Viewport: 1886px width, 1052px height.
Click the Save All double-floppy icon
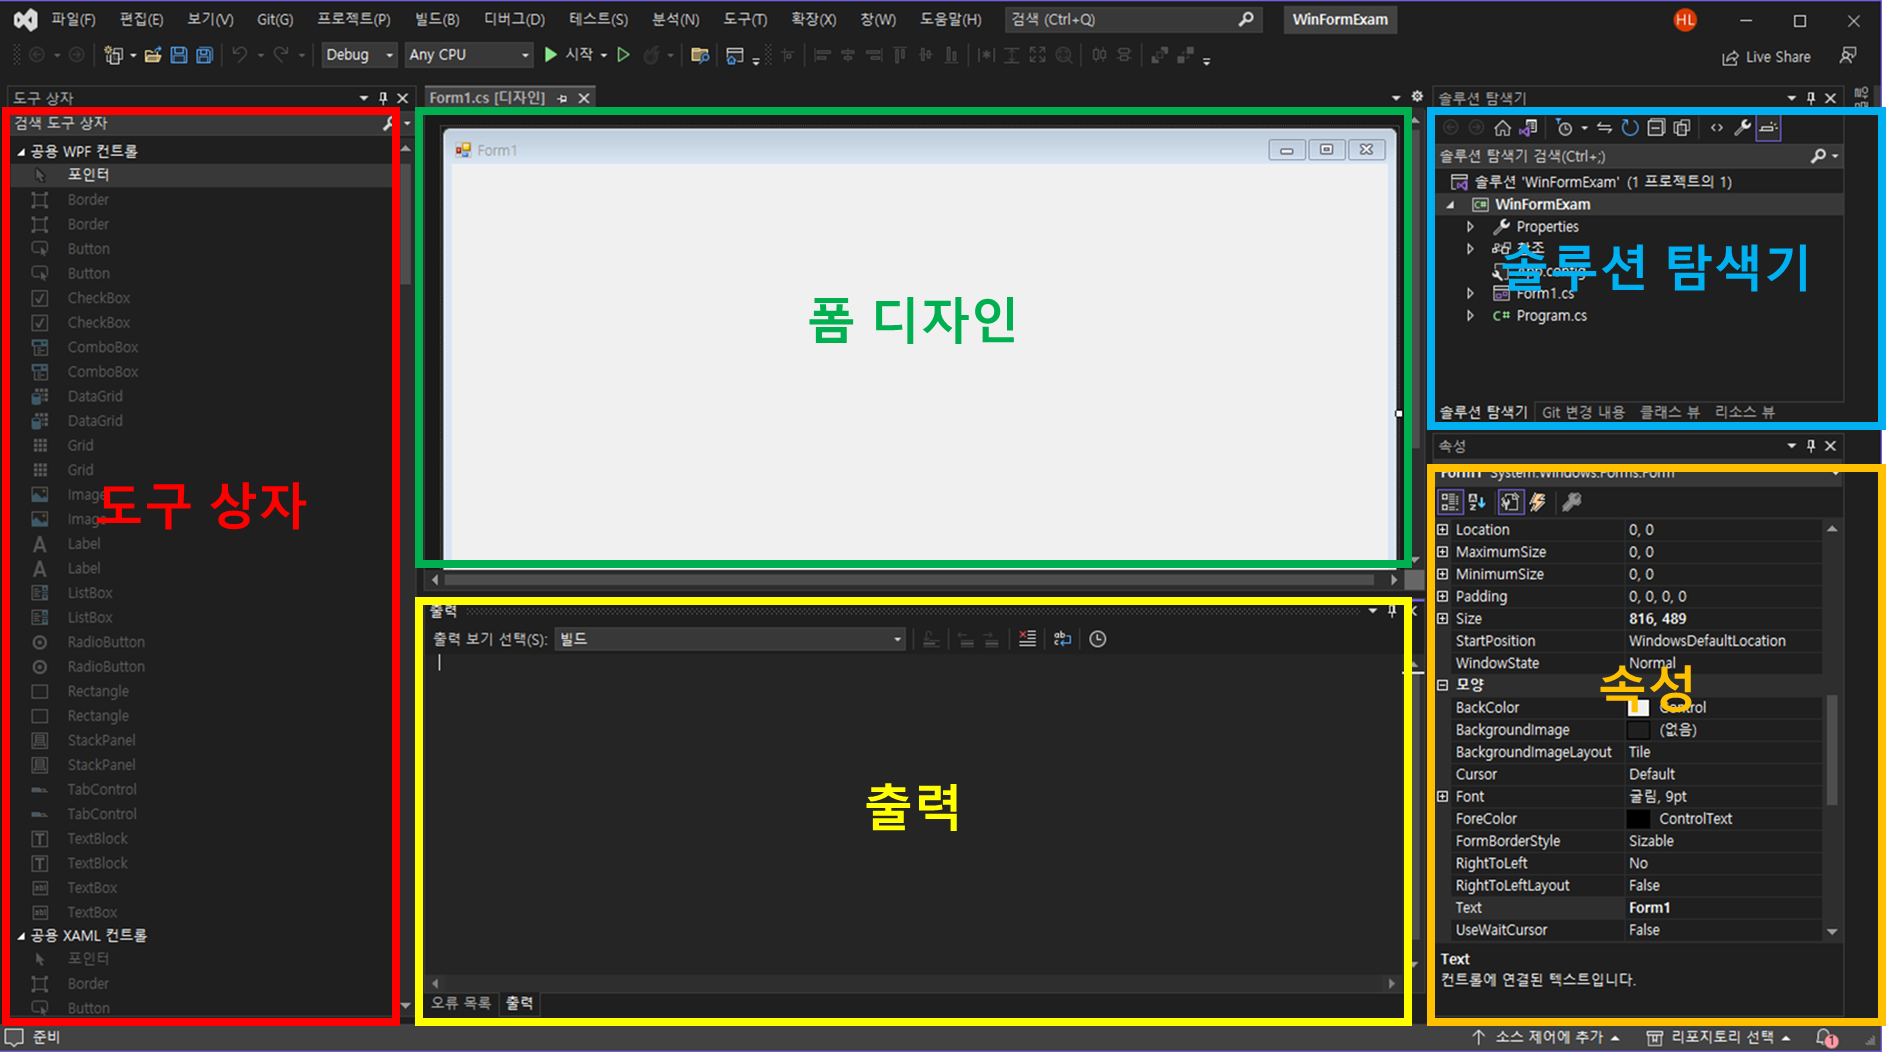tap(204, 55)
